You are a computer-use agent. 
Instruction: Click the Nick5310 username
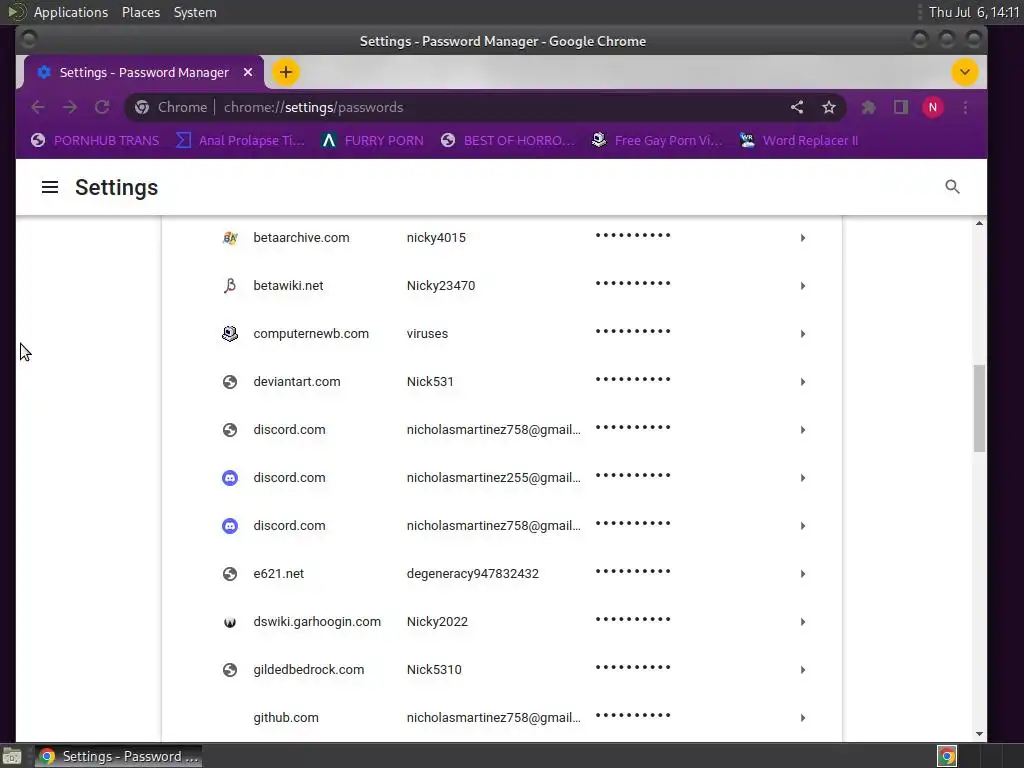[434, 669]
